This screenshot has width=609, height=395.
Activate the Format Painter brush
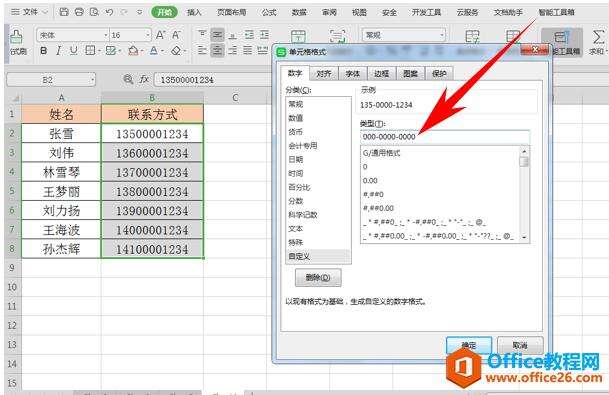click(x=16, y=37)
